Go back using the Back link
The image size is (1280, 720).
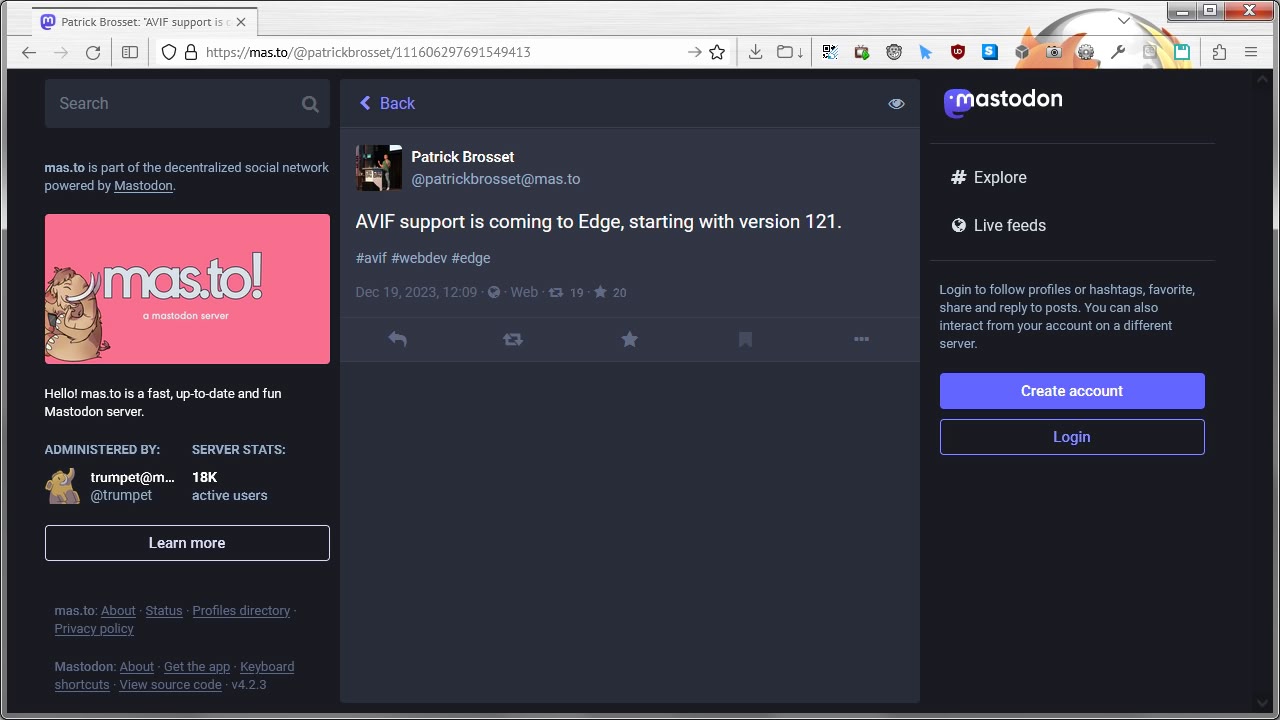[387, 103]
